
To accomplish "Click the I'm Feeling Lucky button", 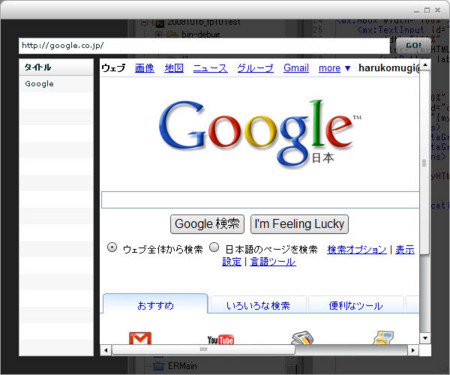I will tap(299, 224).
